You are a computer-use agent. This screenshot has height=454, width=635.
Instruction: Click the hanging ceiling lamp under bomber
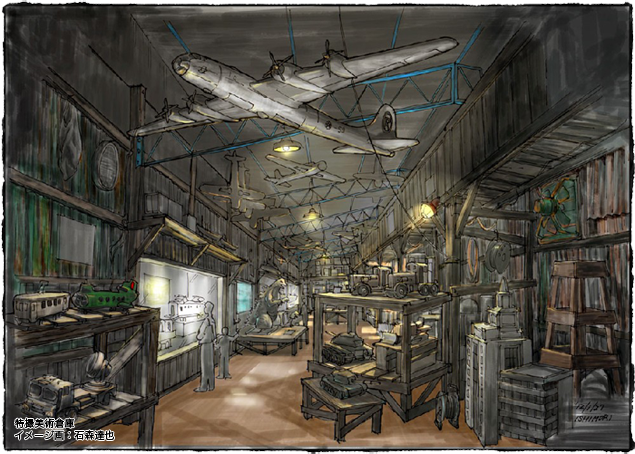point(288,148)
